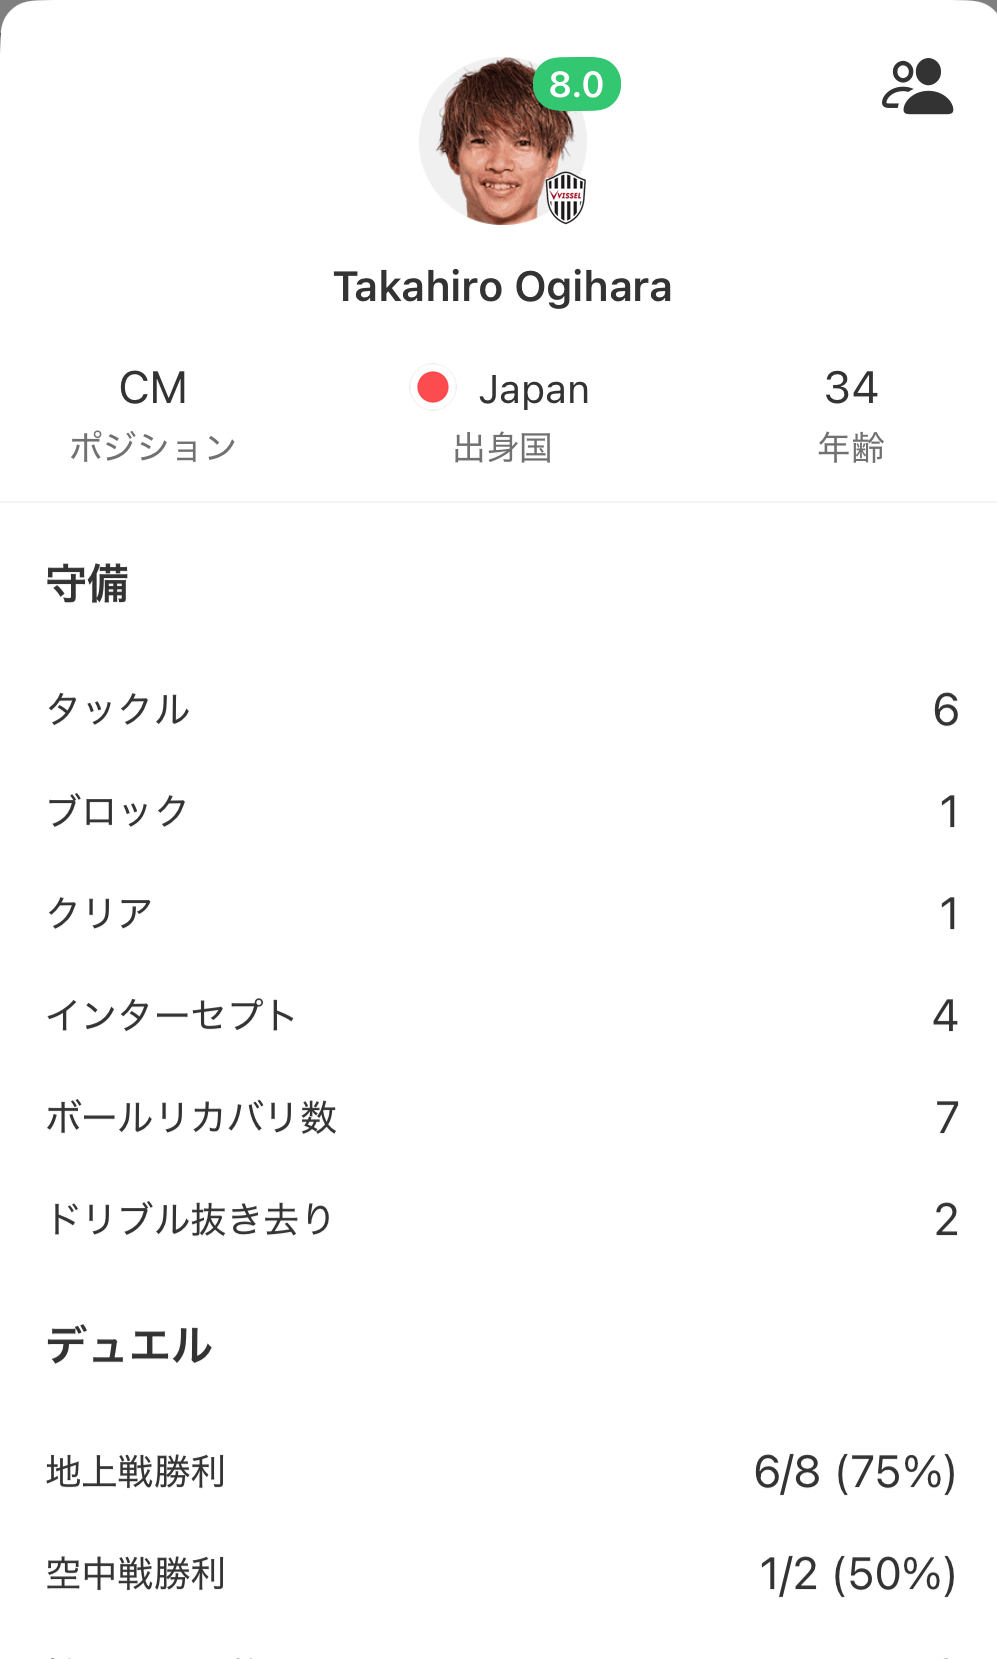Tap the CM position label
Image resolution: width=997 pixels, height=1659 pixels.
tap(153, 388)
